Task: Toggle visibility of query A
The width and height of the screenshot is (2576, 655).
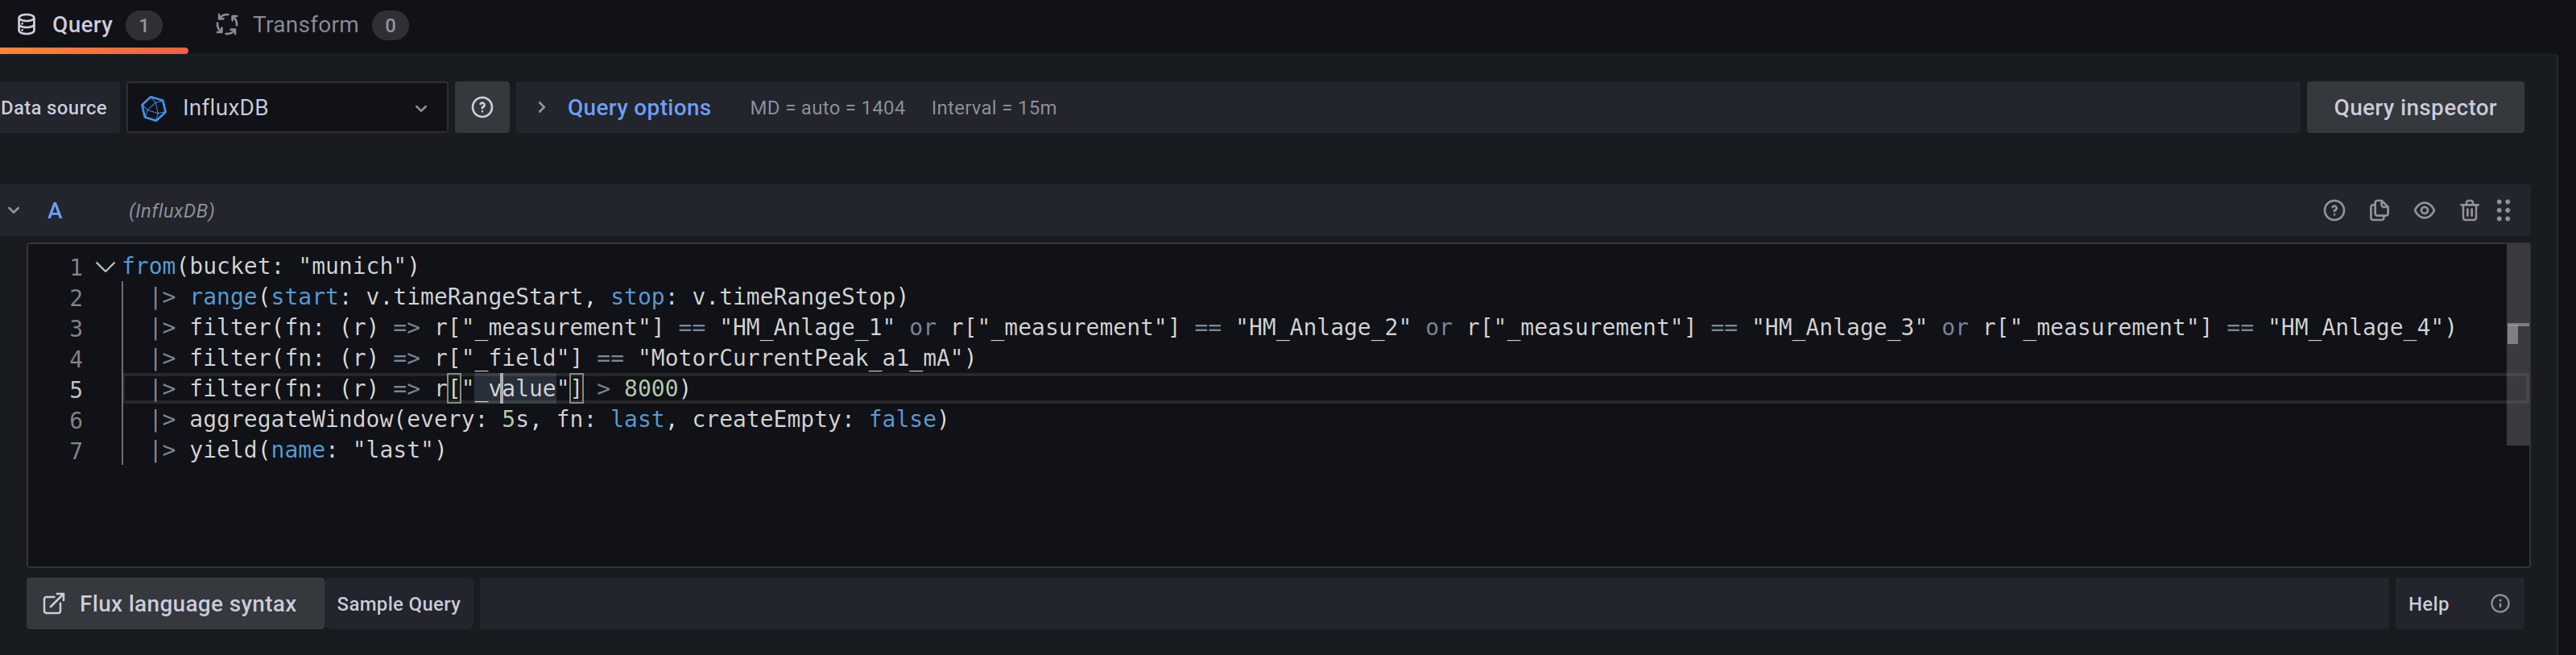Action: 2424,210
